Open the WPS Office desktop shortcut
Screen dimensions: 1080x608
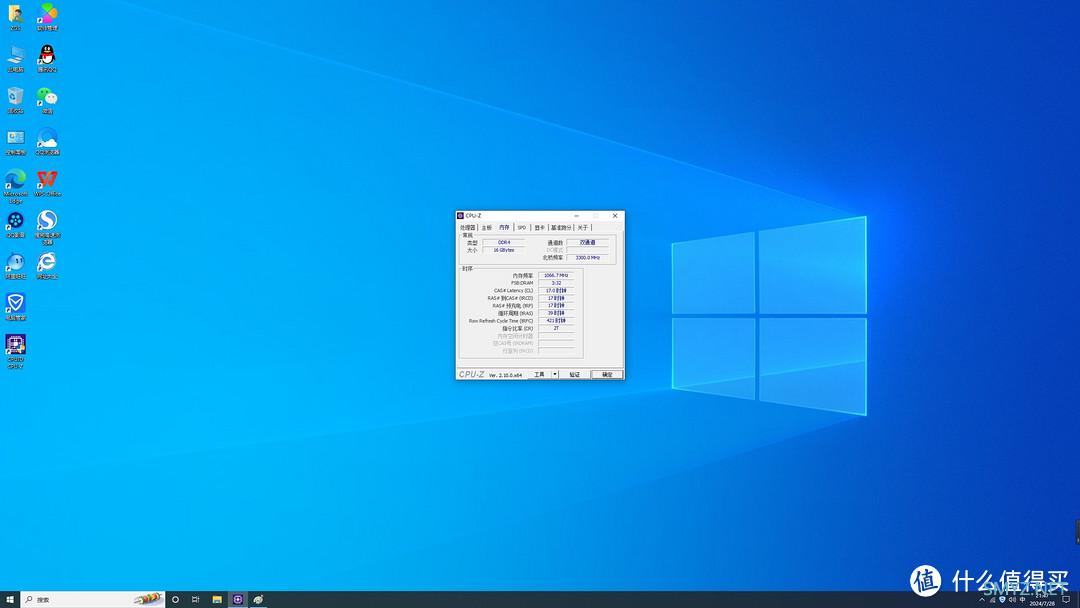[47, 182]
